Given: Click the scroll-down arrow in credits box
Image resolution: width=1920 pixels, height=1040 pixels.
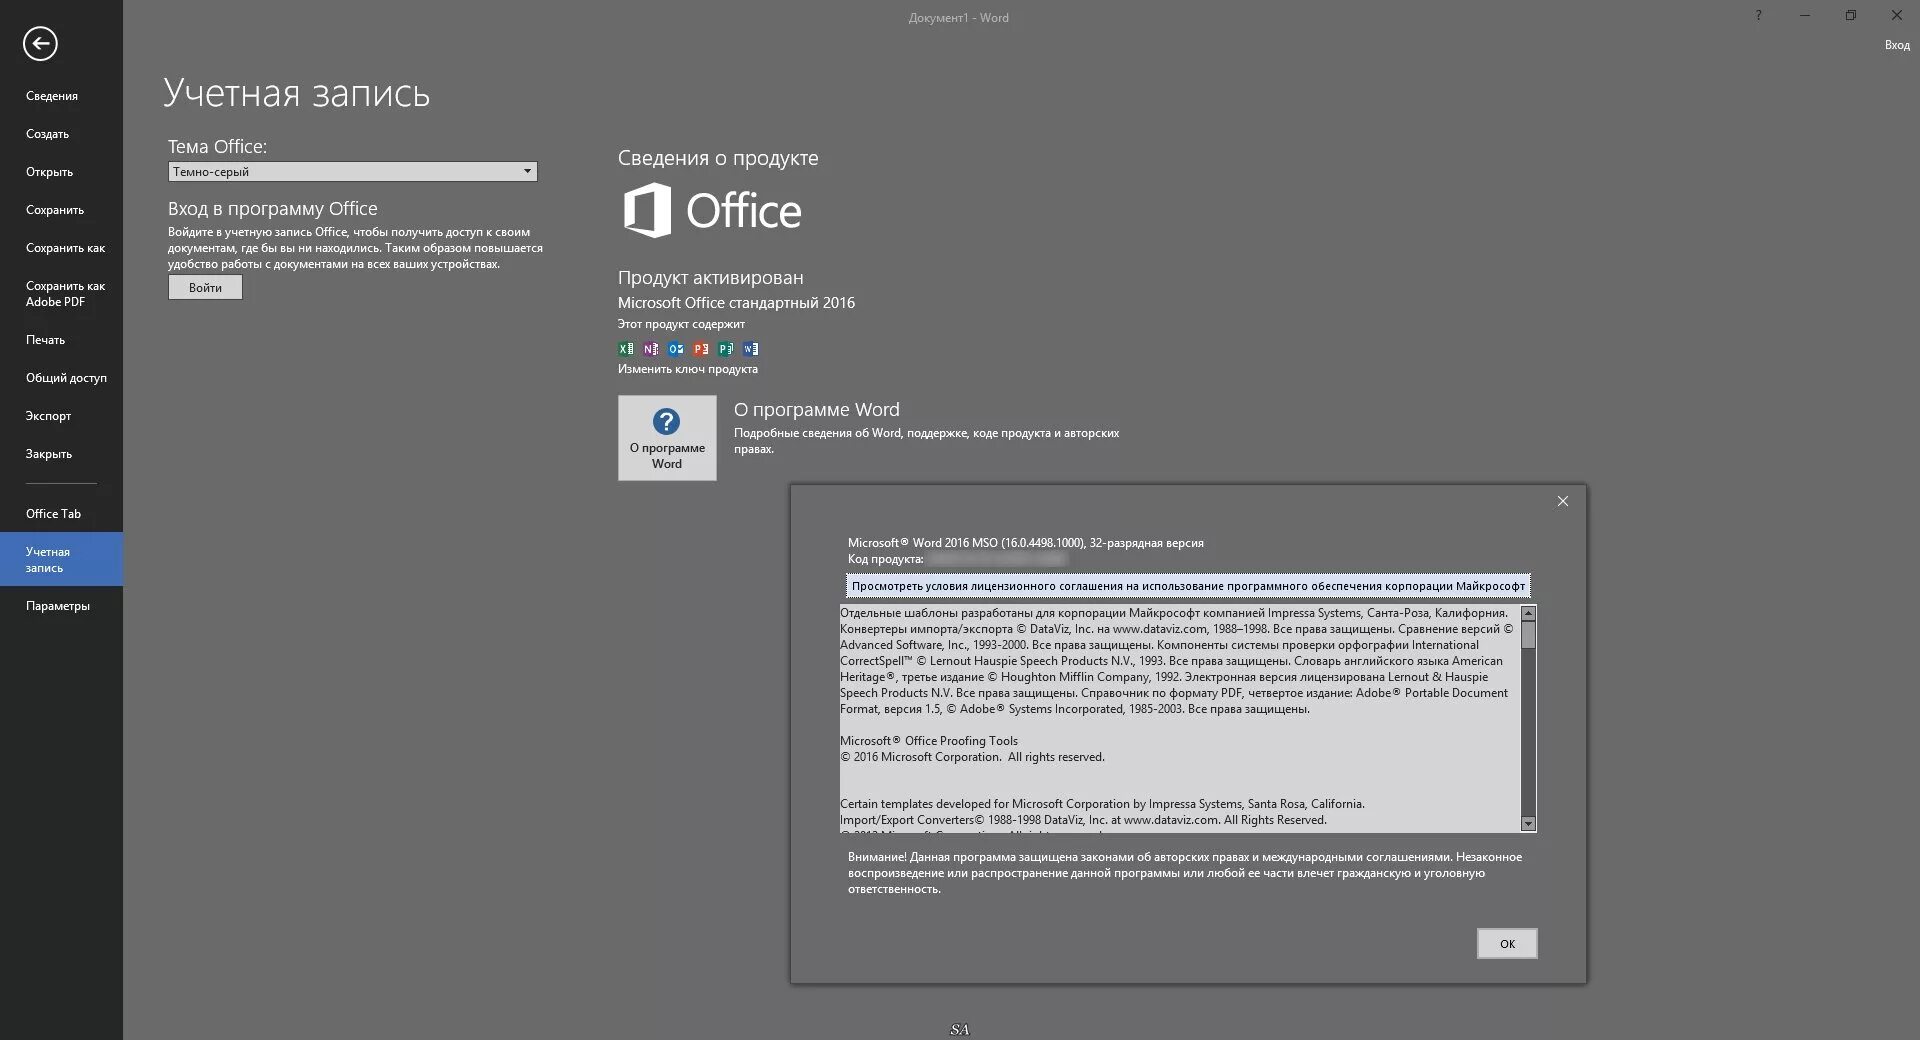Looking at the screenshot, I should click(1528, 824).
